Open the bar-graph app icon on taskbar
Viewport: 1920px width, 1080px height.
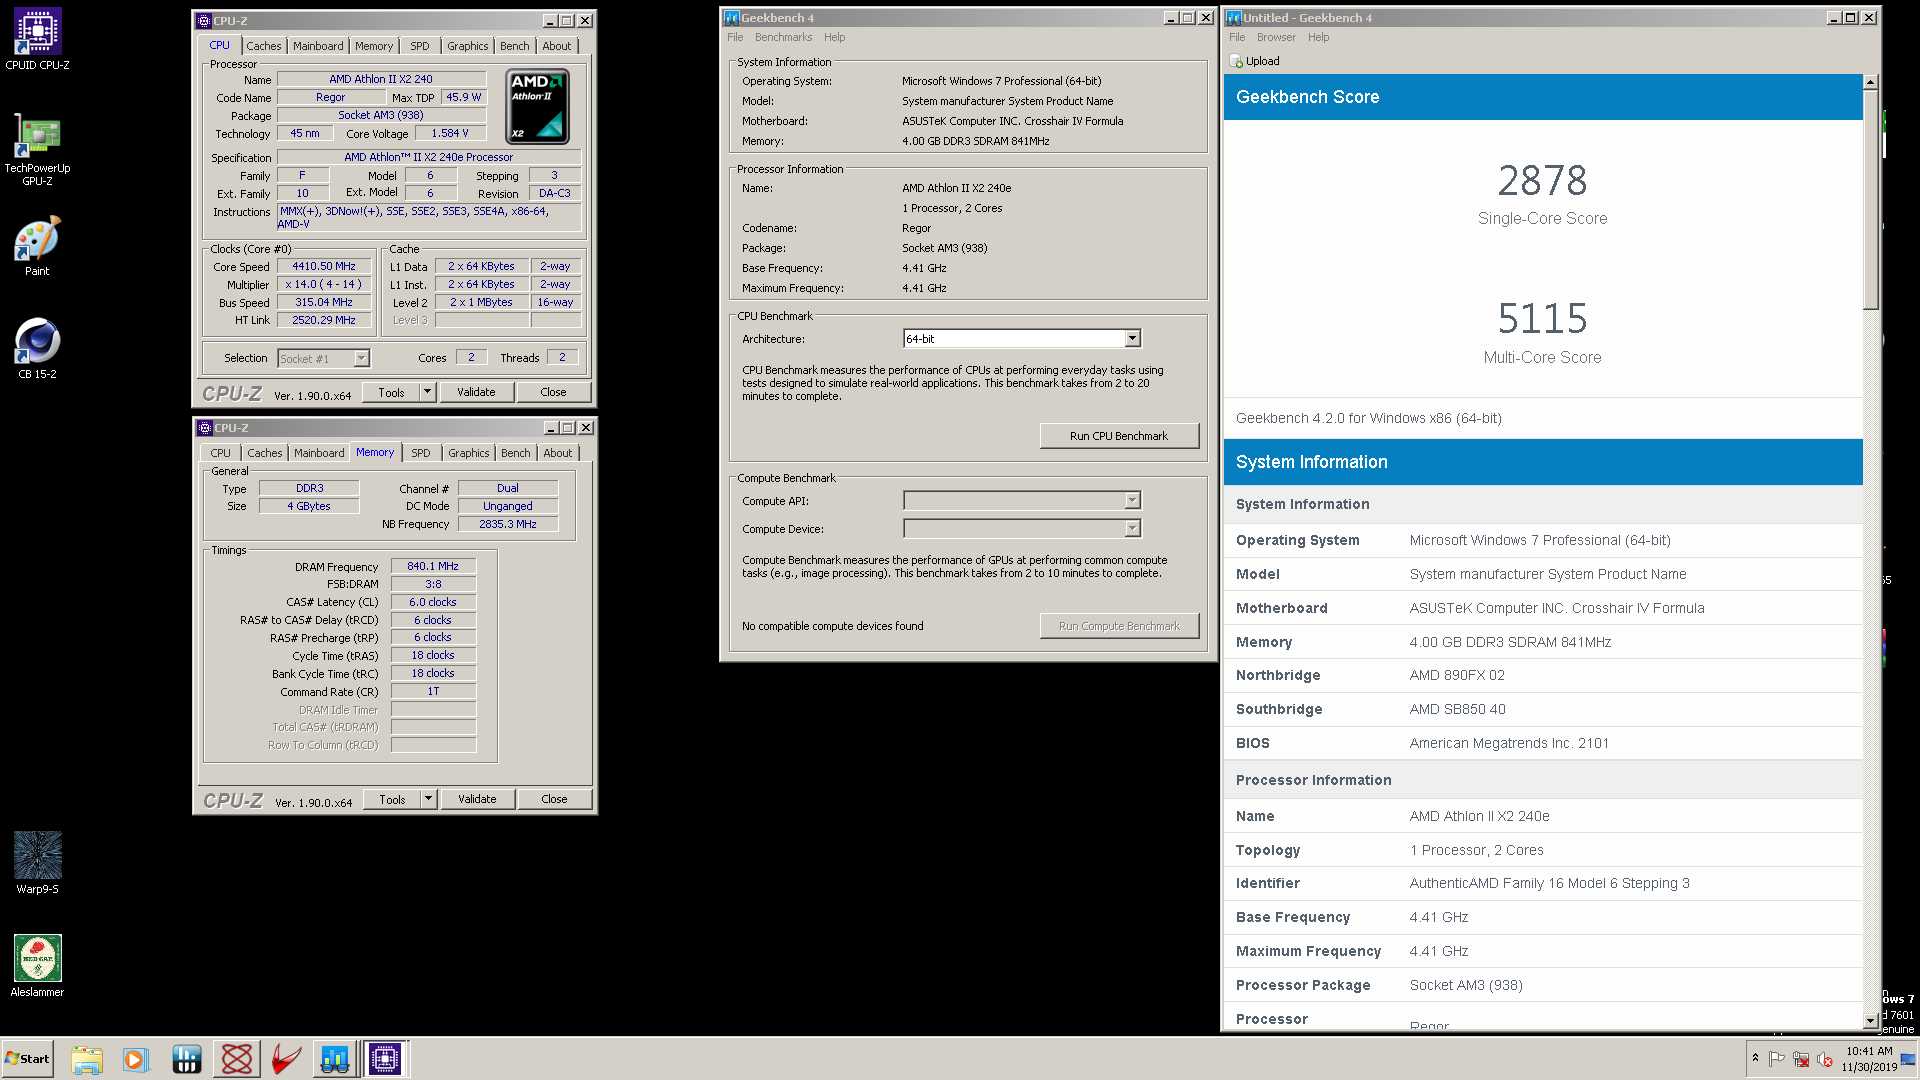pyautogui.click(x=186, y=1059)
